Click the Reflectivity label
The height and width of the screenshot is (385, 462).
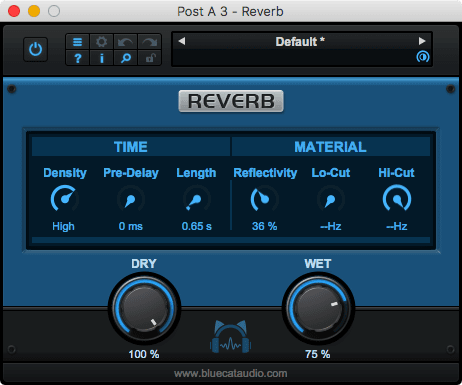click(x=265, y=173)
